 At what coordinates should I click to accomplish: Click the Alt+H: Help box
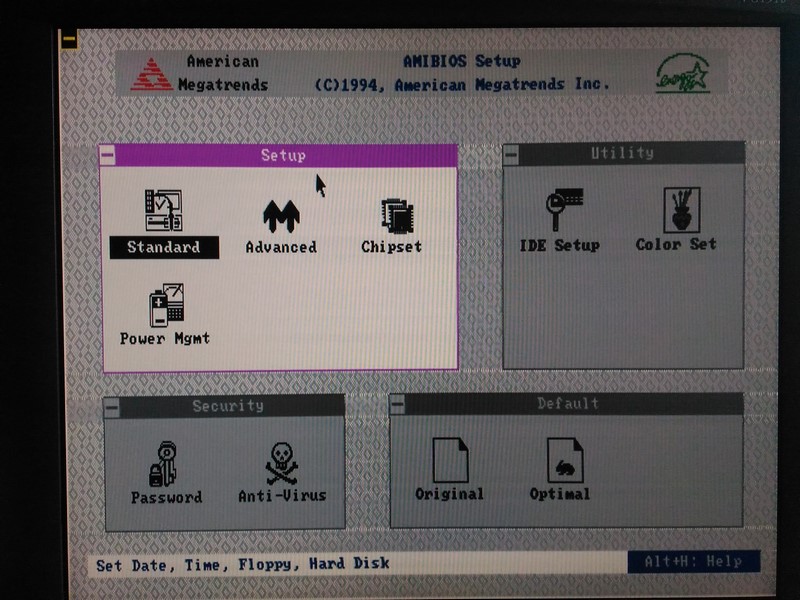click(x=693, y=562)
